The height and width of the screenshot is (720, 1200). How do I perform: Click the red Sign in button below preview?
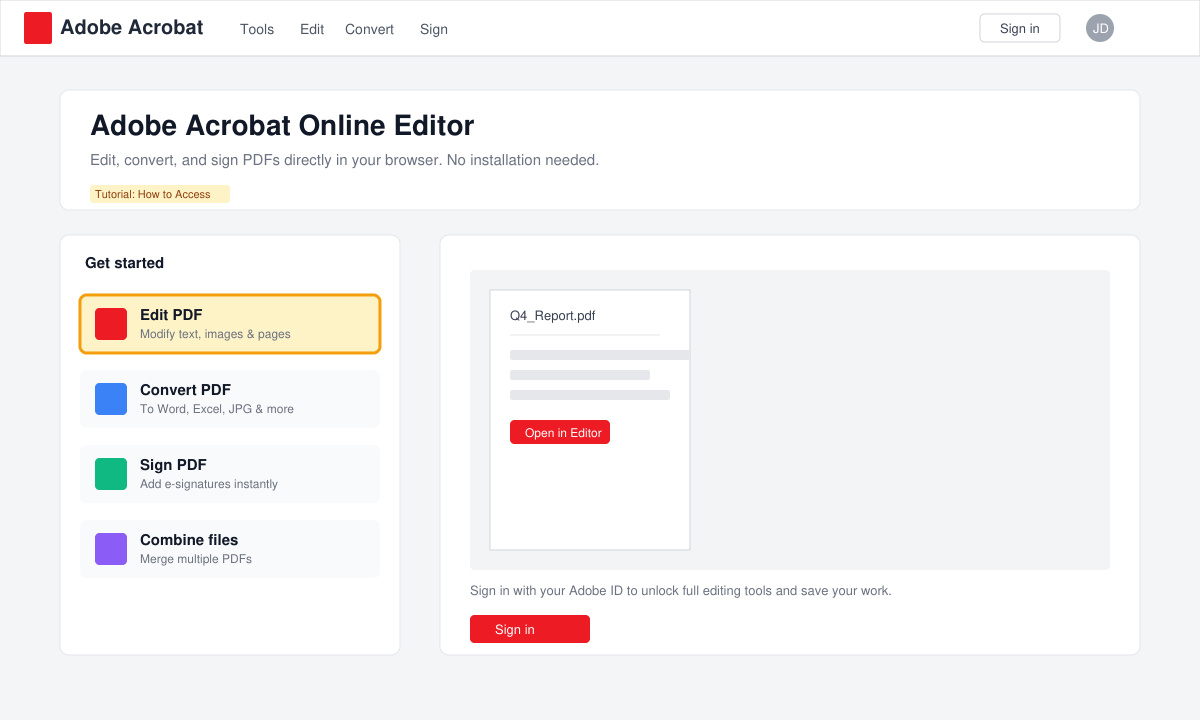(530, 629)
